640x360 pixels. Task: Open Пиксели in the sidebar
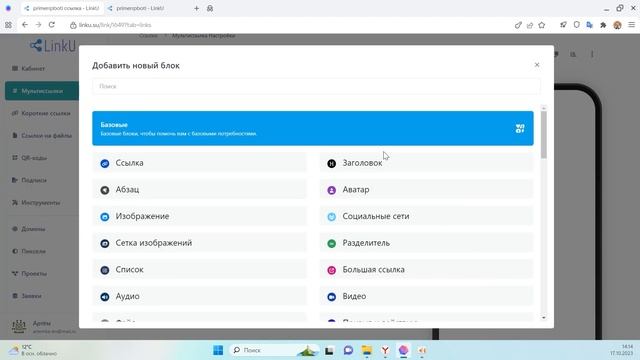click(29, 251)
